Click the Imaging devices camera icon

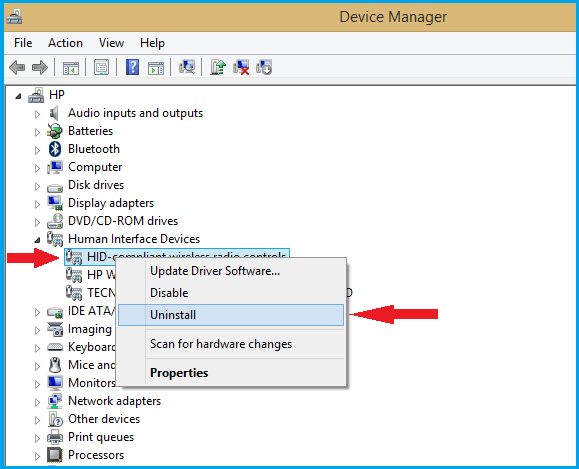(55, 329)
